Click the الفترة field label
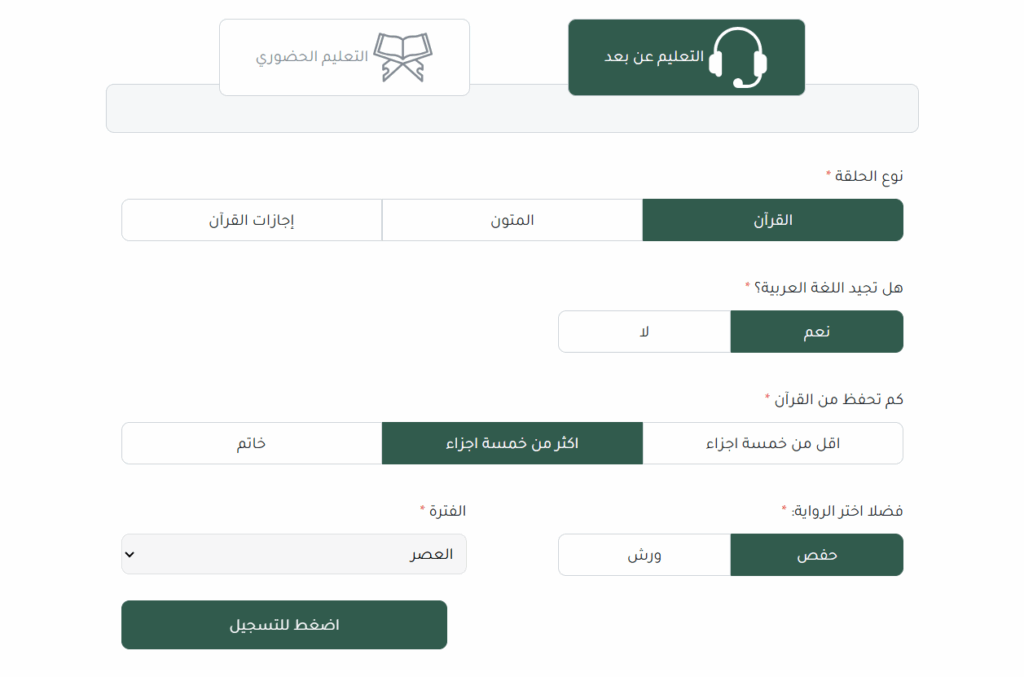 point(447,511)
